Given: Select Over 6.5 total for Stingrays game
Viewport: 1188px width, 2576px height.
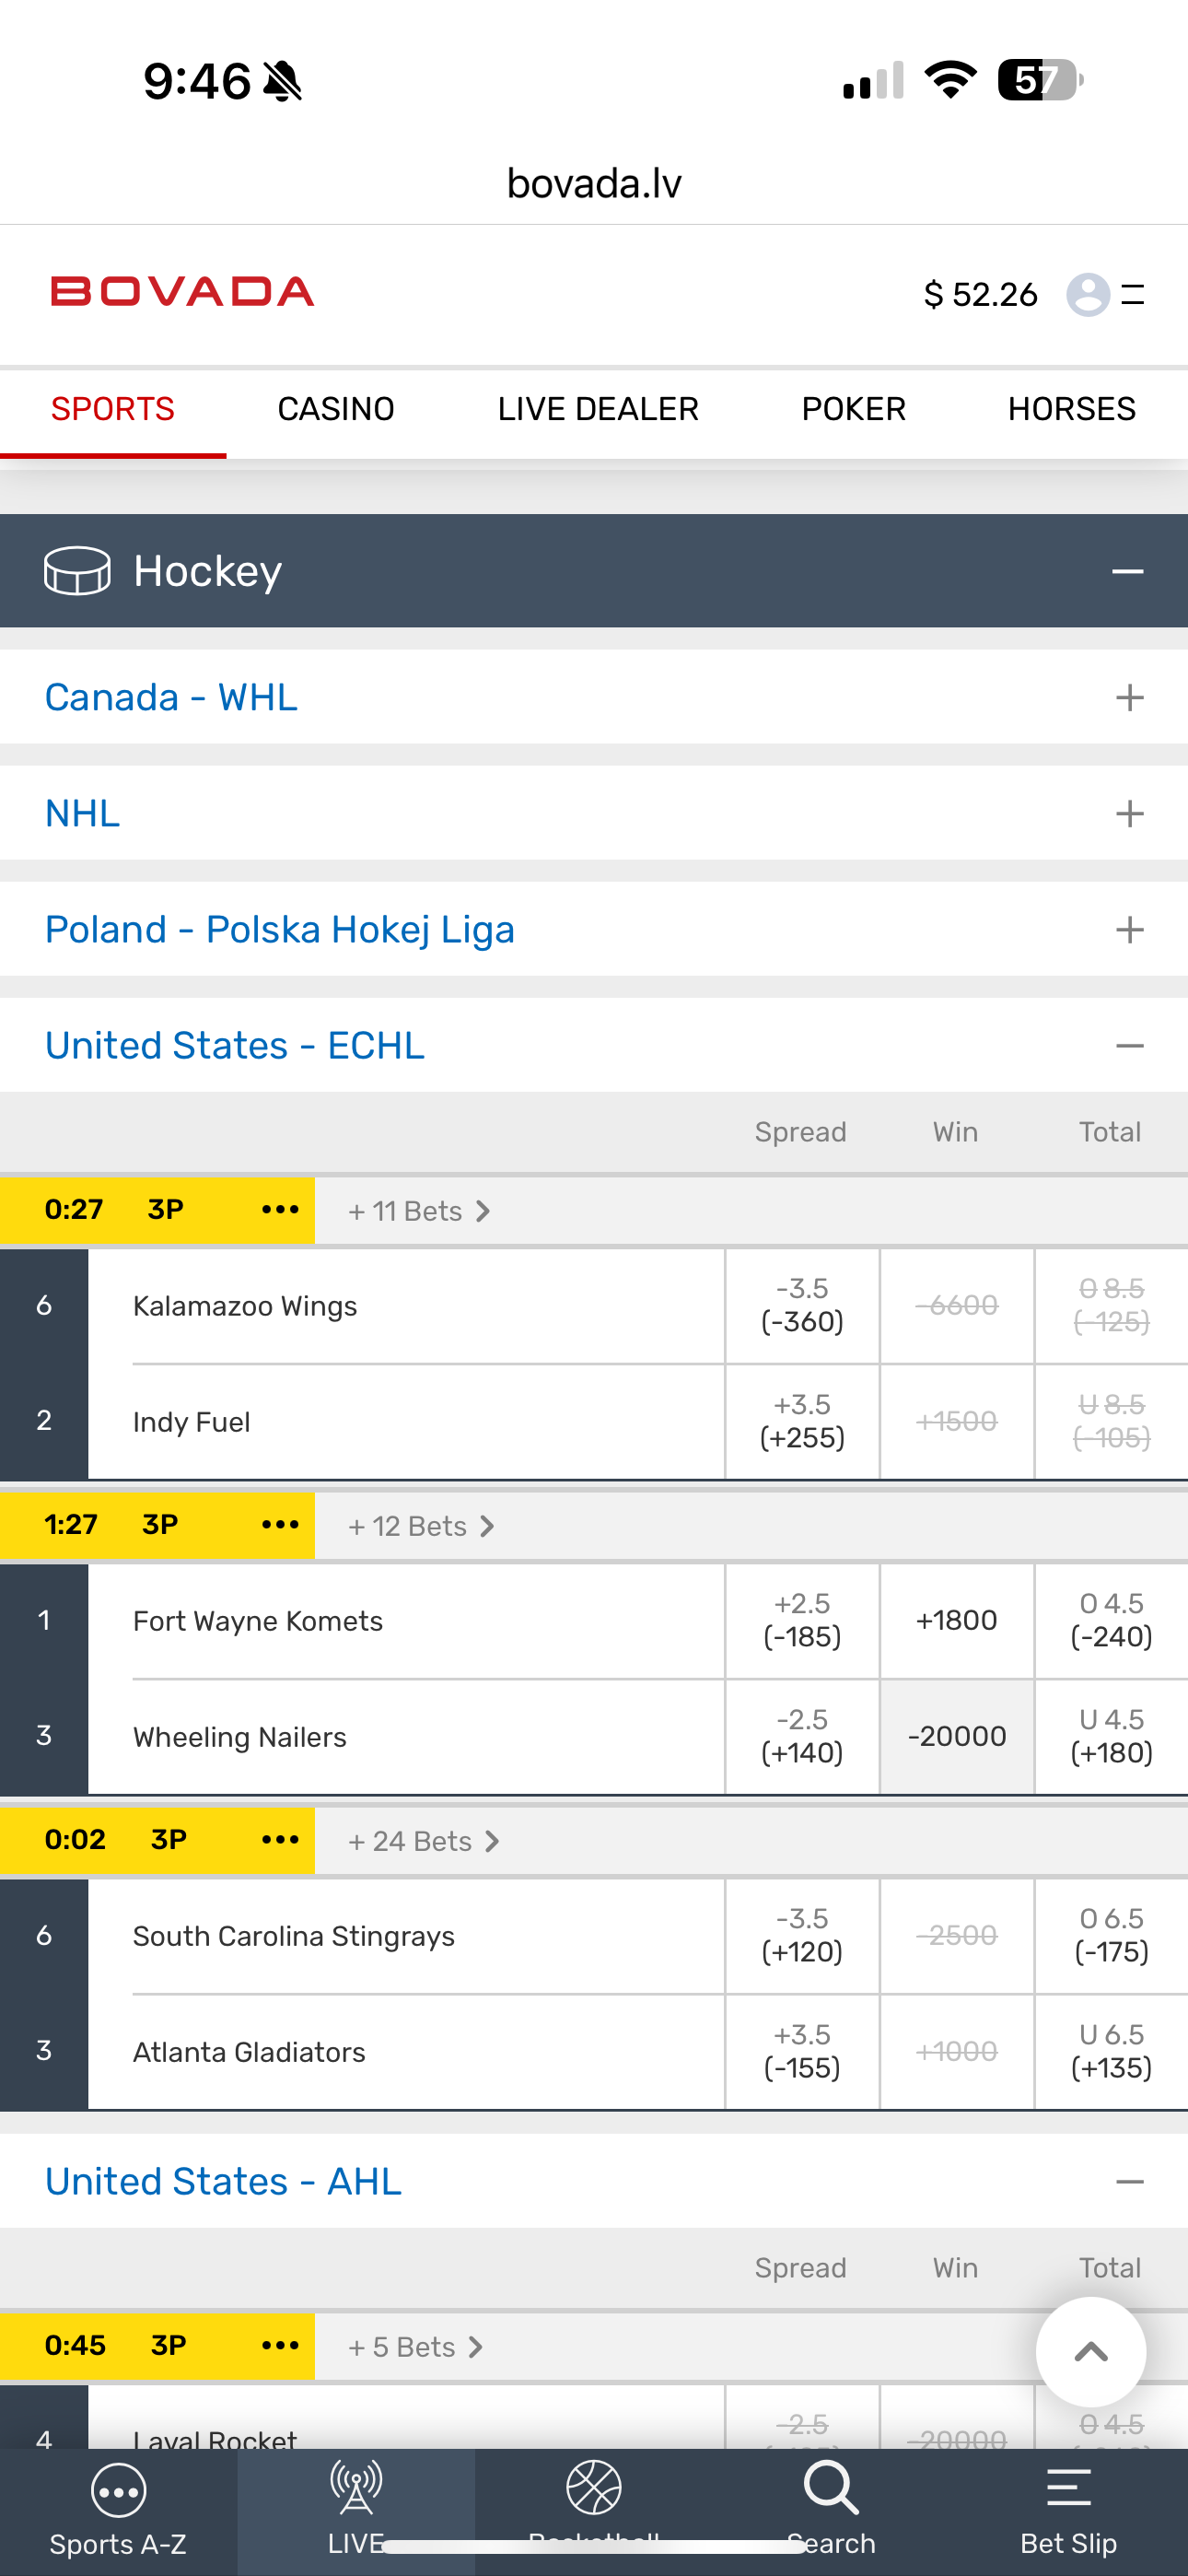Looking at the screenshot, I should coord(1111,1935).
